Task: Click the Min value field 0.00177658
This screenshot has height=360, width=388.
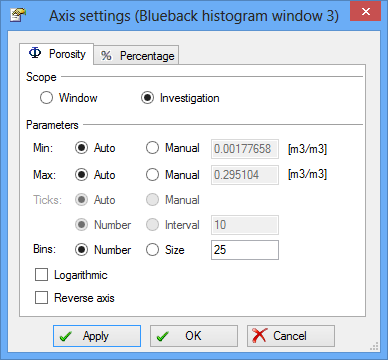Action: pos(245,149)
